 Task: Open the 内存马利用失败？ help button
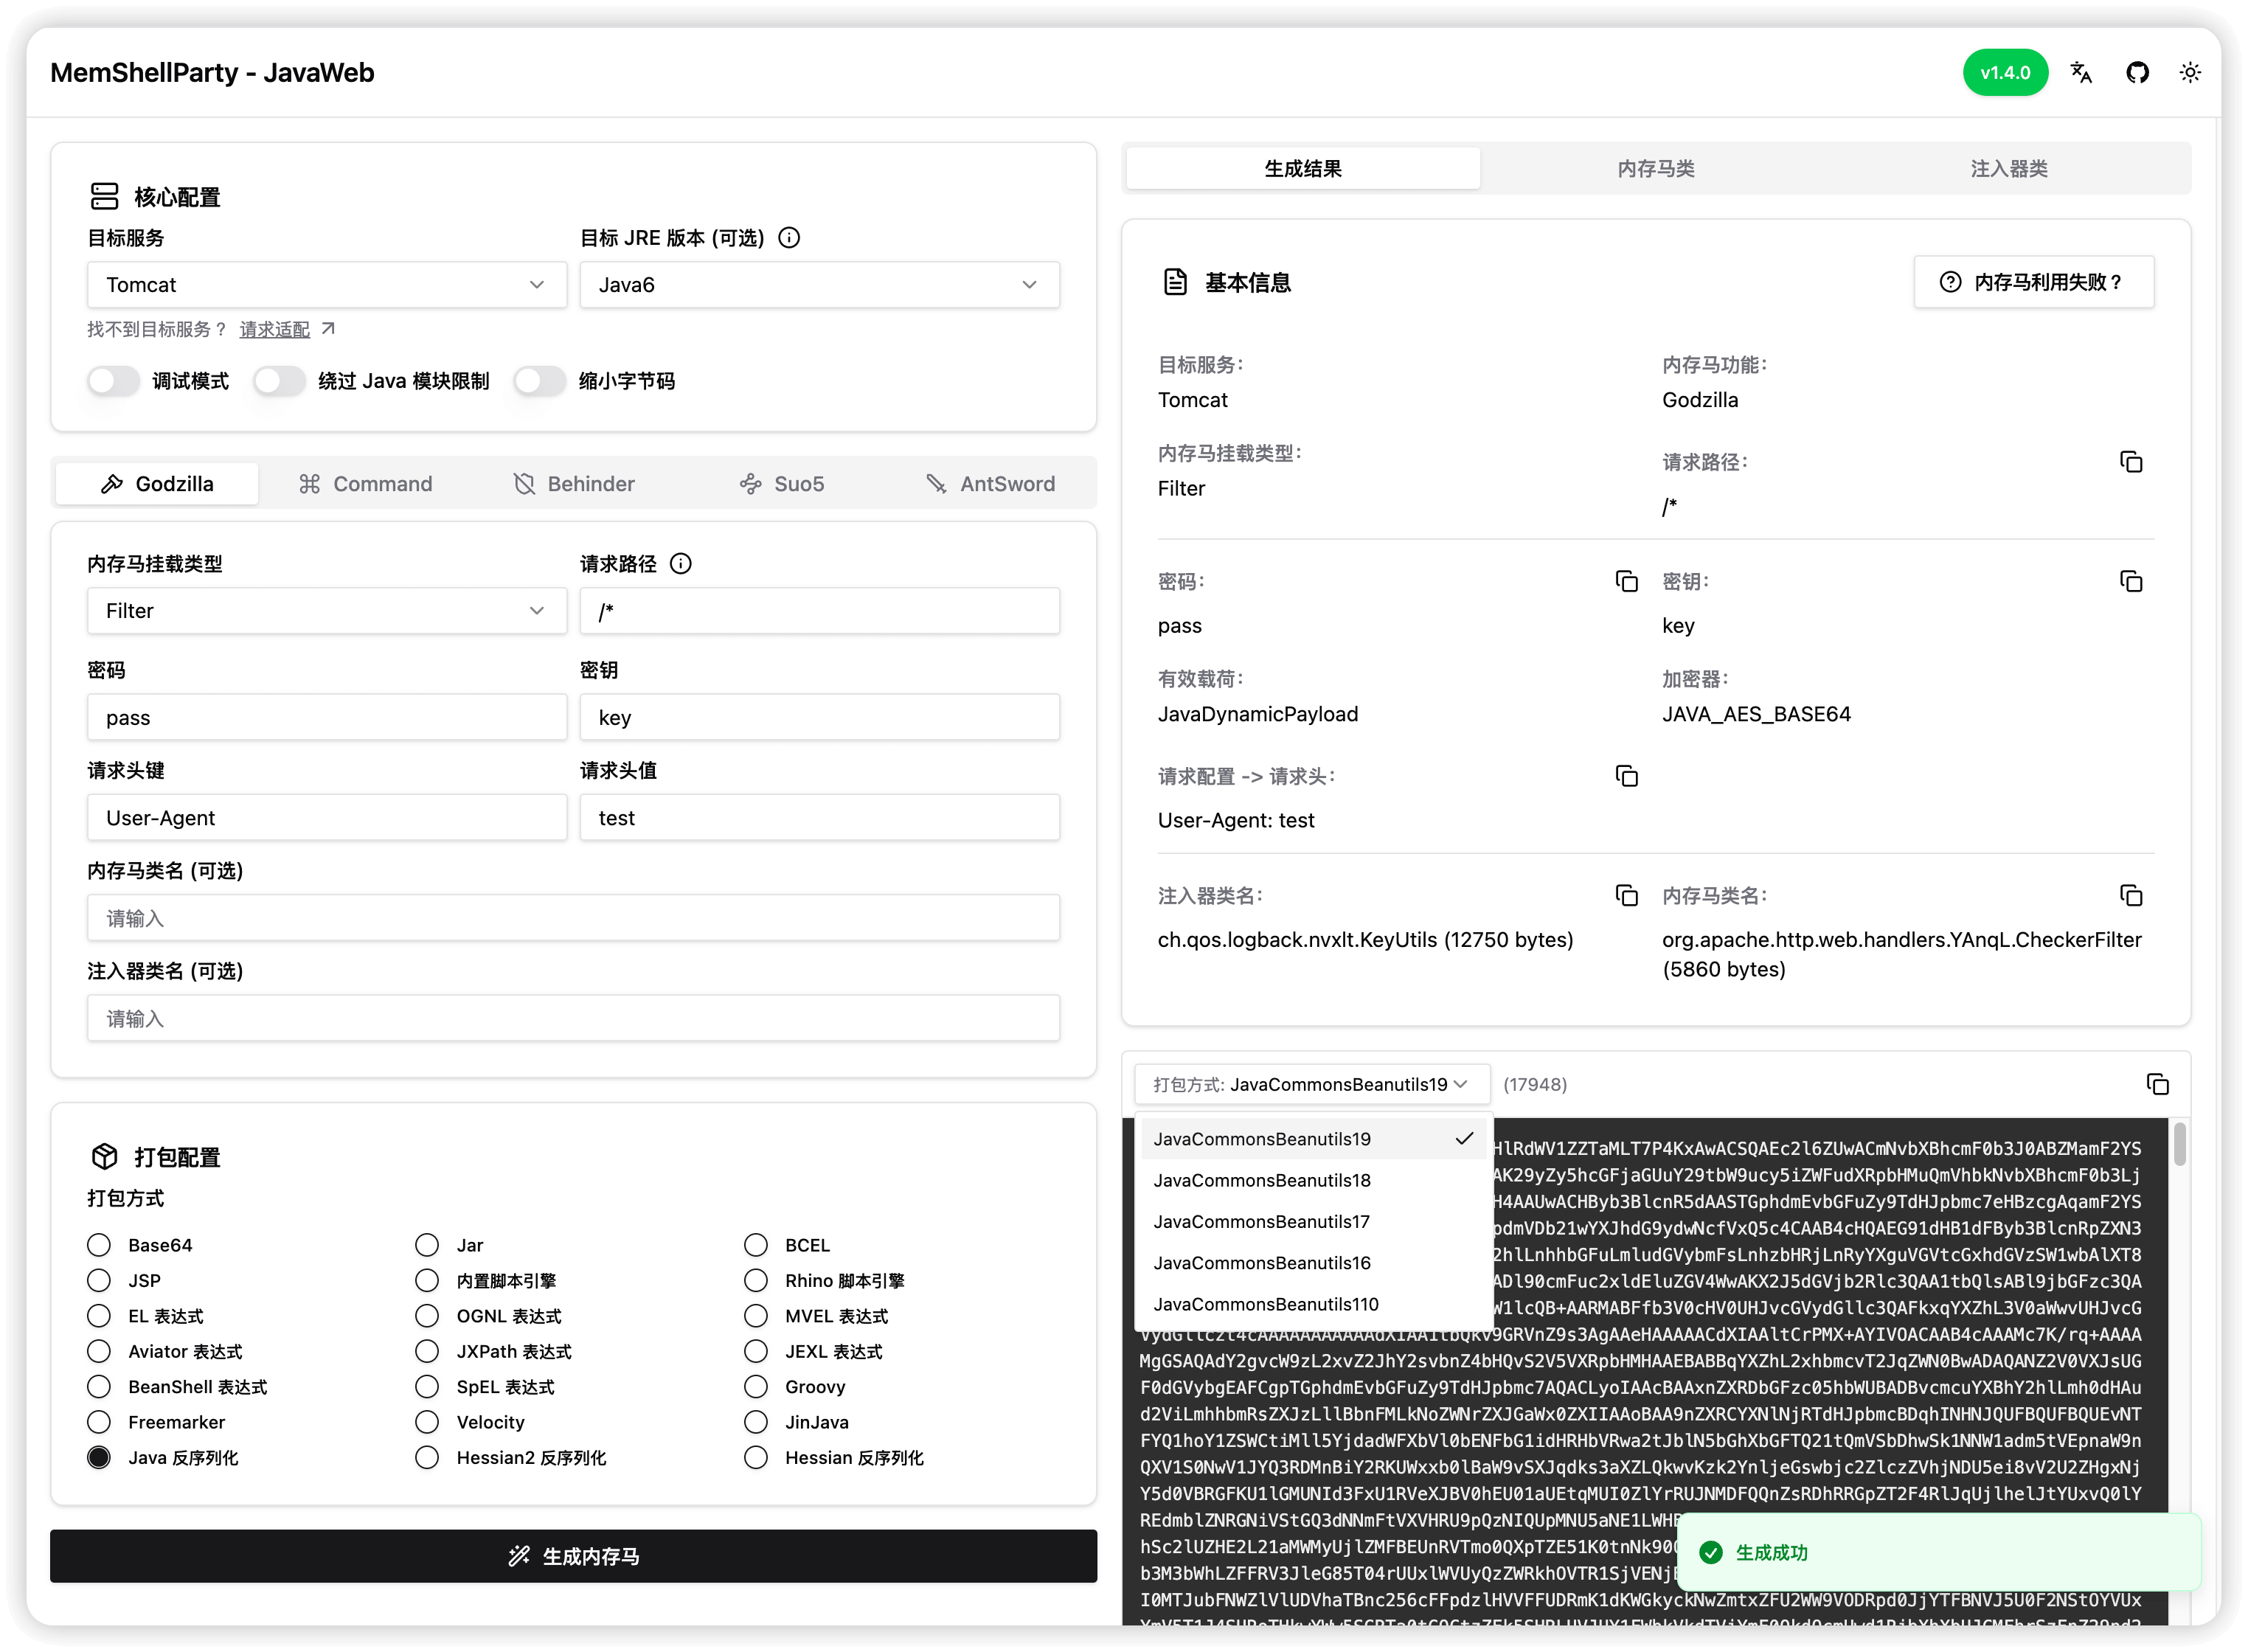pos(2034,283)
